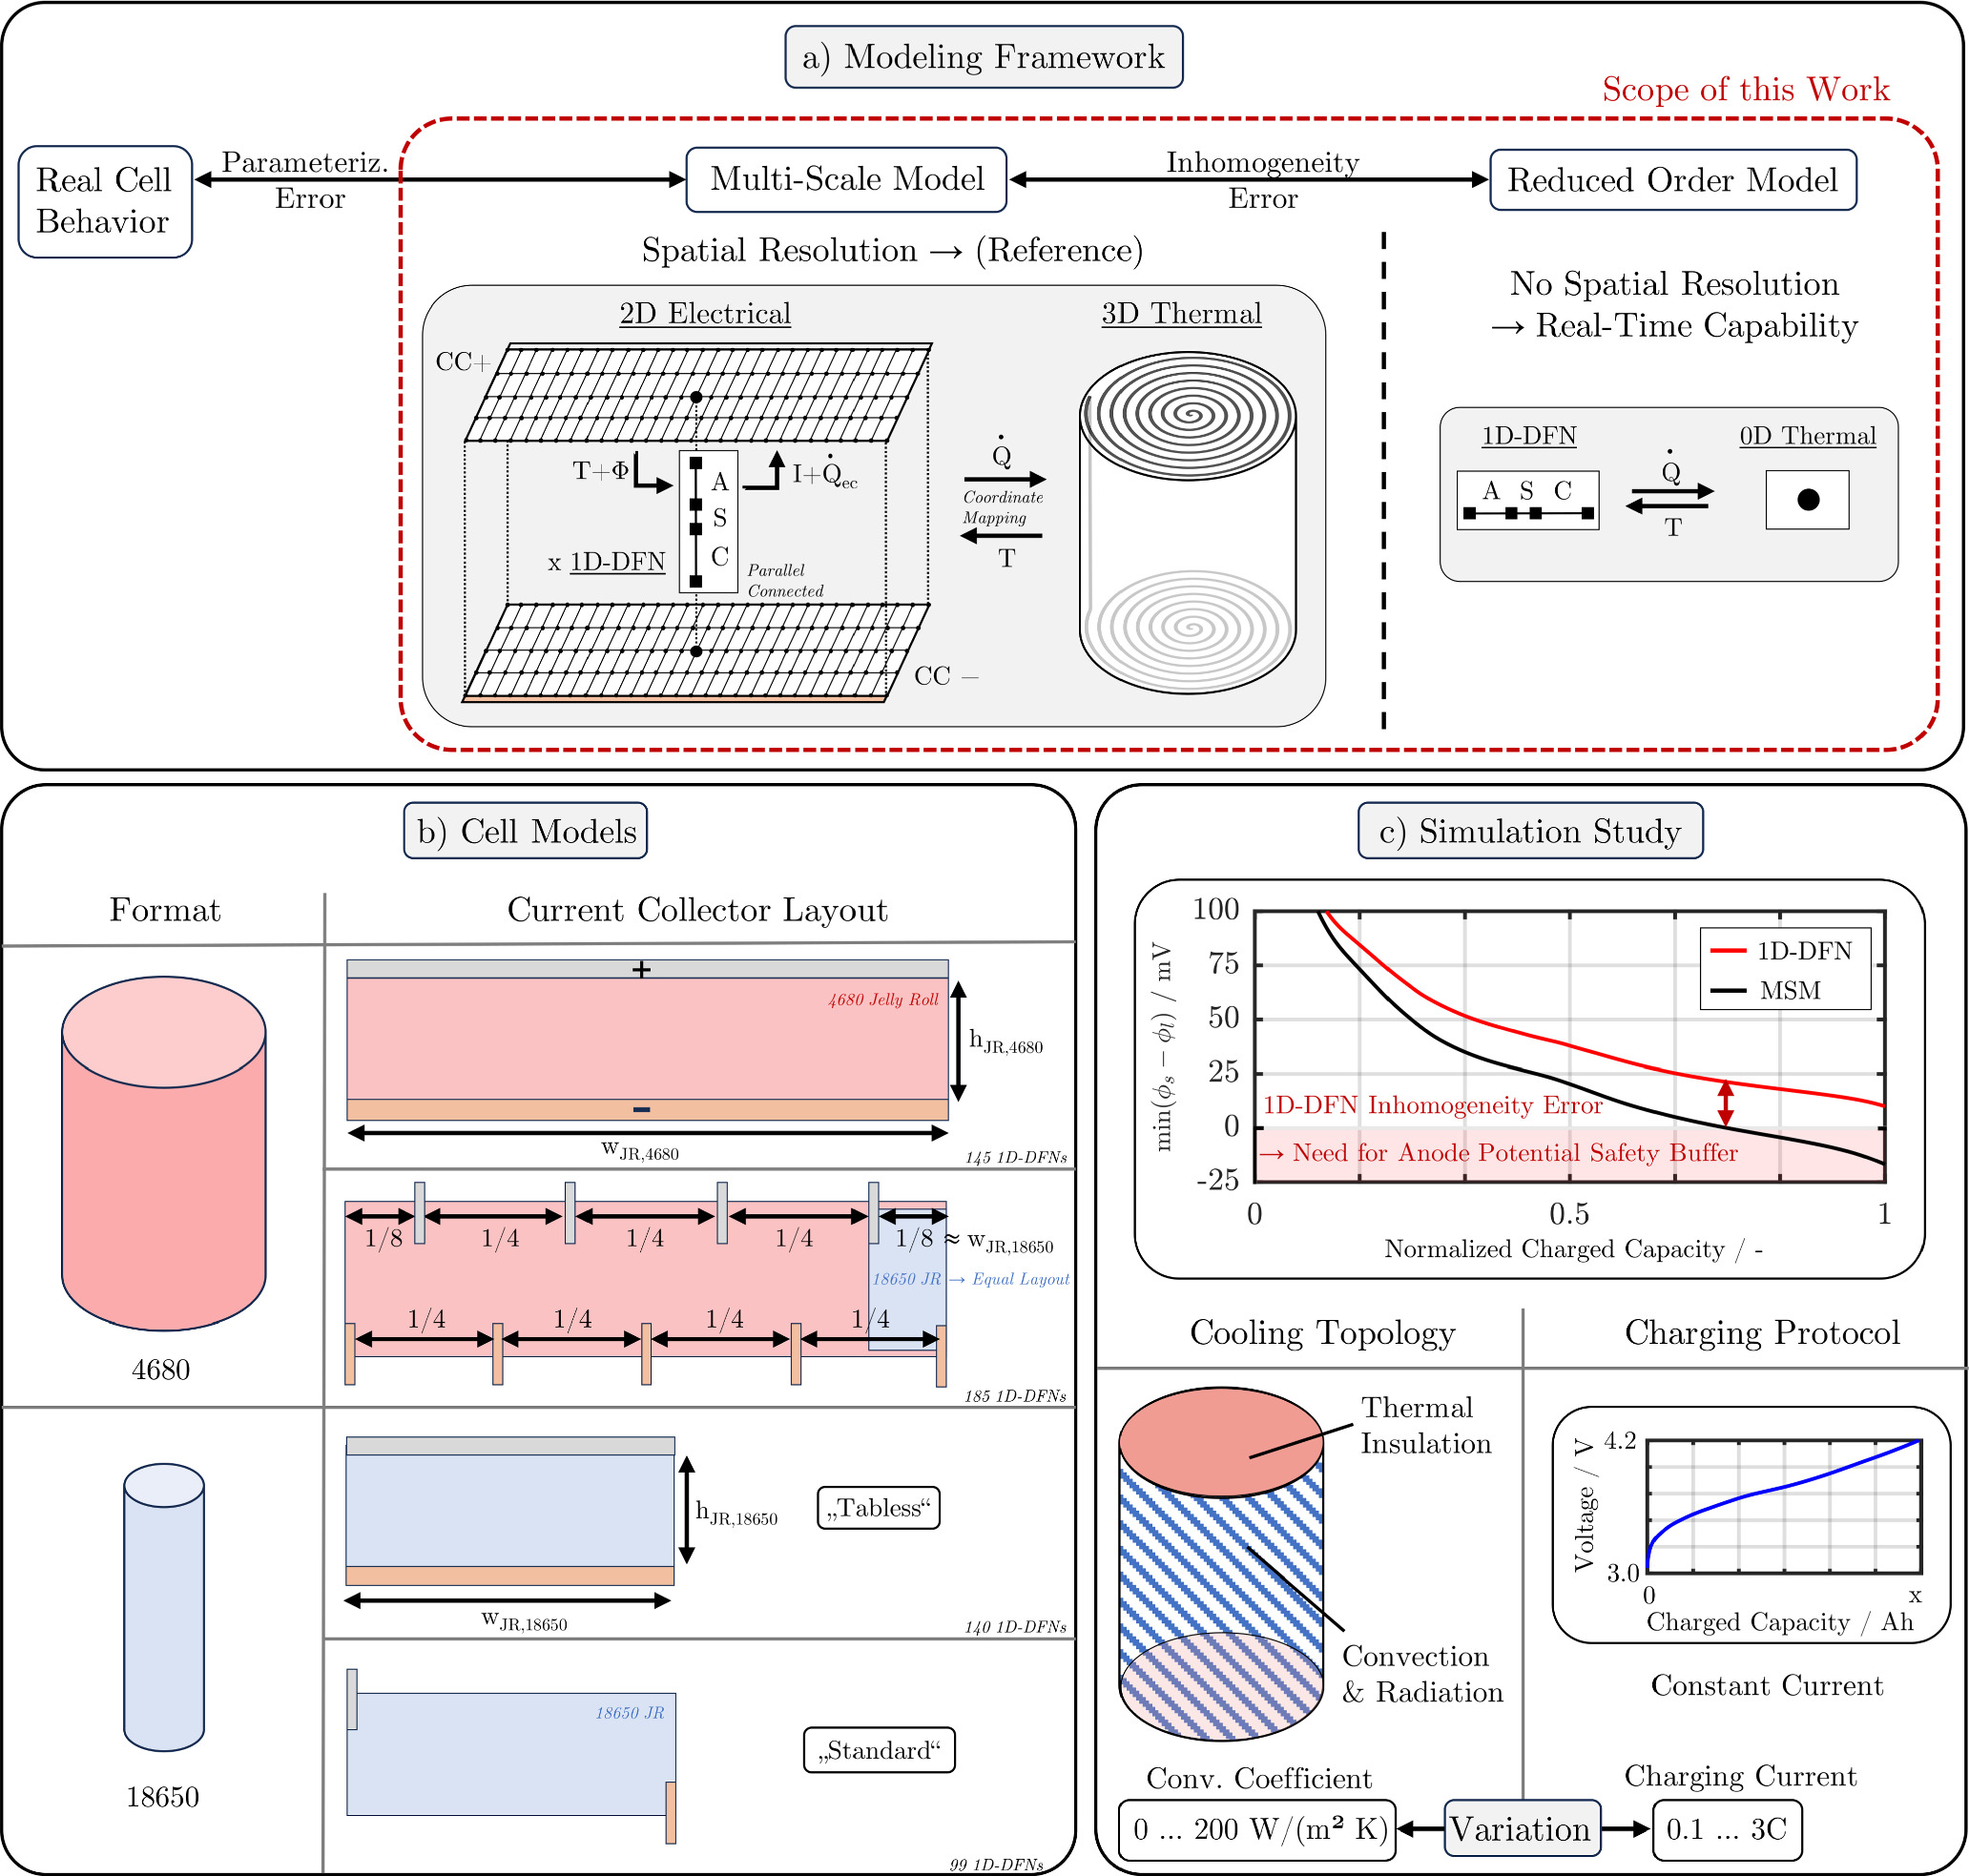Screen dimensions: 1969x1876
Task: Click the 'b) Cell Models' heading box
Action: 525,831
